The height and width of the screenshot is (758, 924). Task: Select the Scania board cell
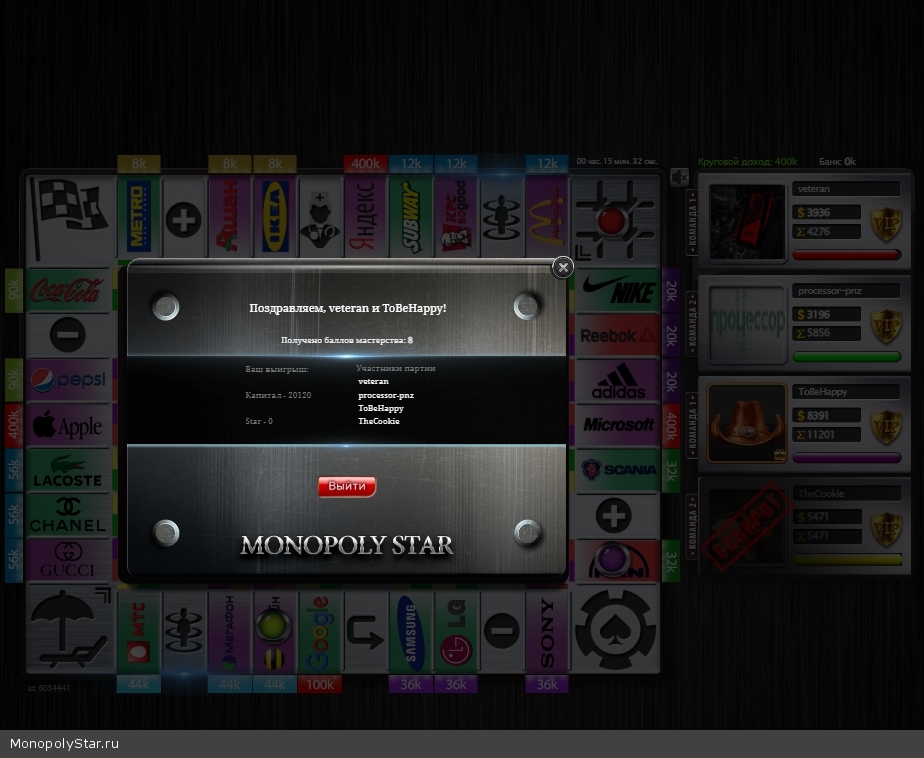pos(618,470)
